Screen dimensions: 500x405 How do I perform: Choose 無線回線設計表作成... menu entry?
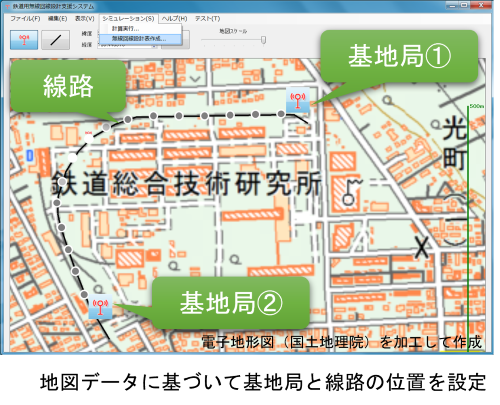point(140,39)
